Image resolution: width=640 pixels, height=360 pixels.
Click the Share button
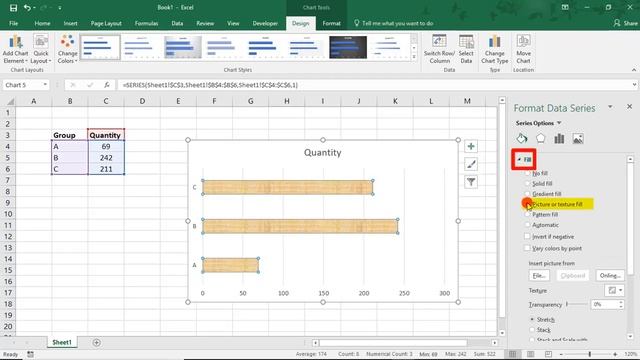click(x=625, y=23)
